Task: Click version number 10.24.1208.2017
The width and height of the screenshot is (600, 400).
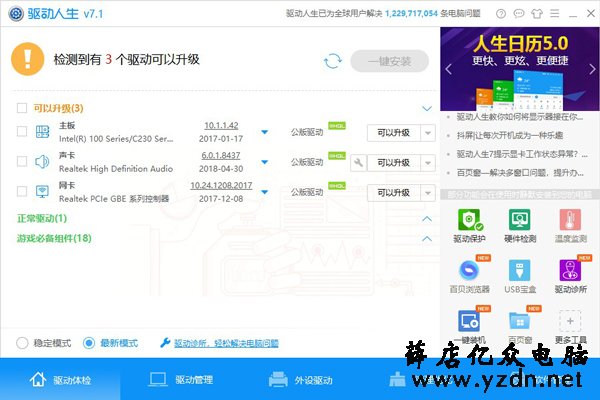Action: (221, 185)
